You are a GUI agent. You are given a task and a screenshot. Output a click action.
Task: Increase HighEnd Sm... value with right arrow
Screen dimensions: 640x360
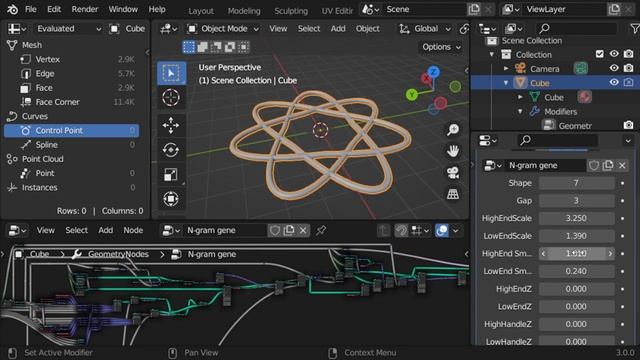click(x=610, y=253)
